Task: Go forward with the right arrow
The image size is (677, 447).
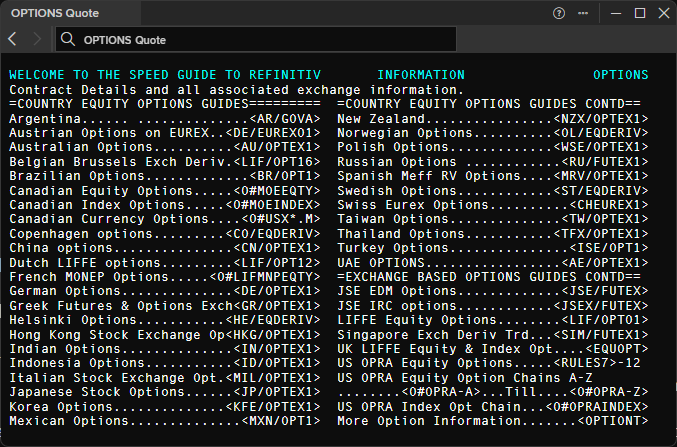Action: 37,39
